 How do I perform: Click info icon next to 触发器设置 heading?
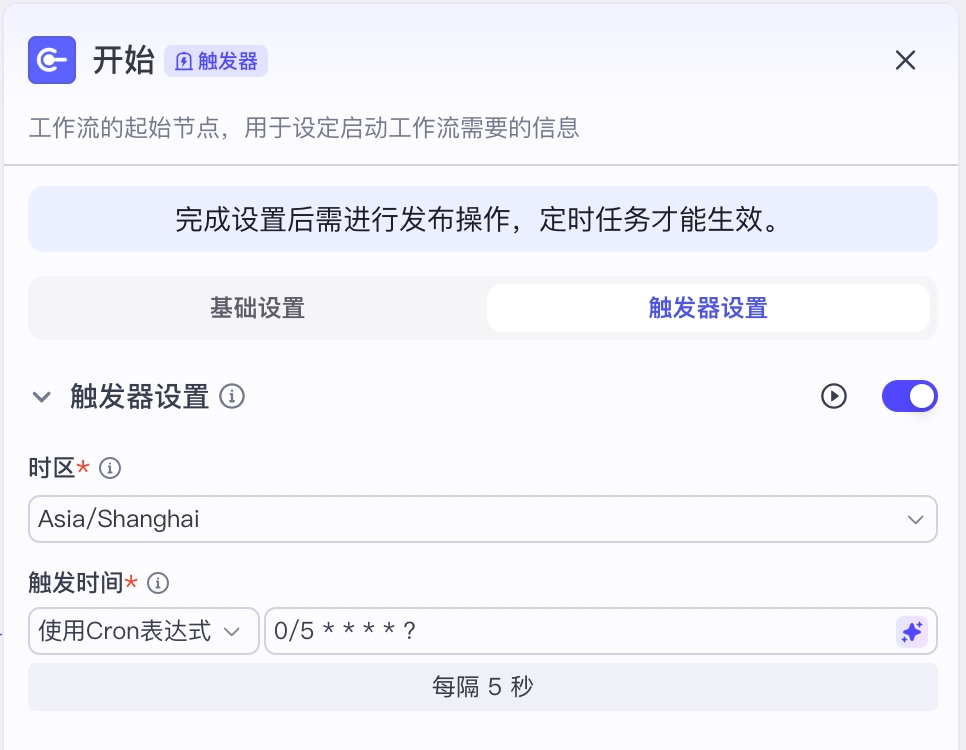232,396
